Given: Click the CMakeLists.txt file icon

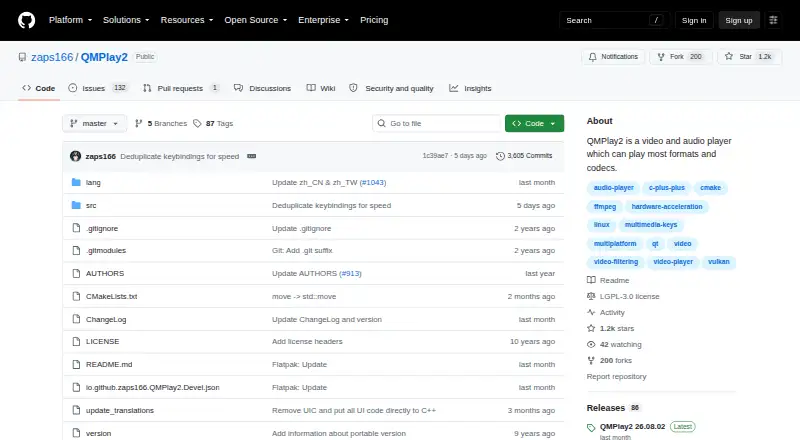Looking at the screenshot, I should pyautogui.click(x=76, y=296).
